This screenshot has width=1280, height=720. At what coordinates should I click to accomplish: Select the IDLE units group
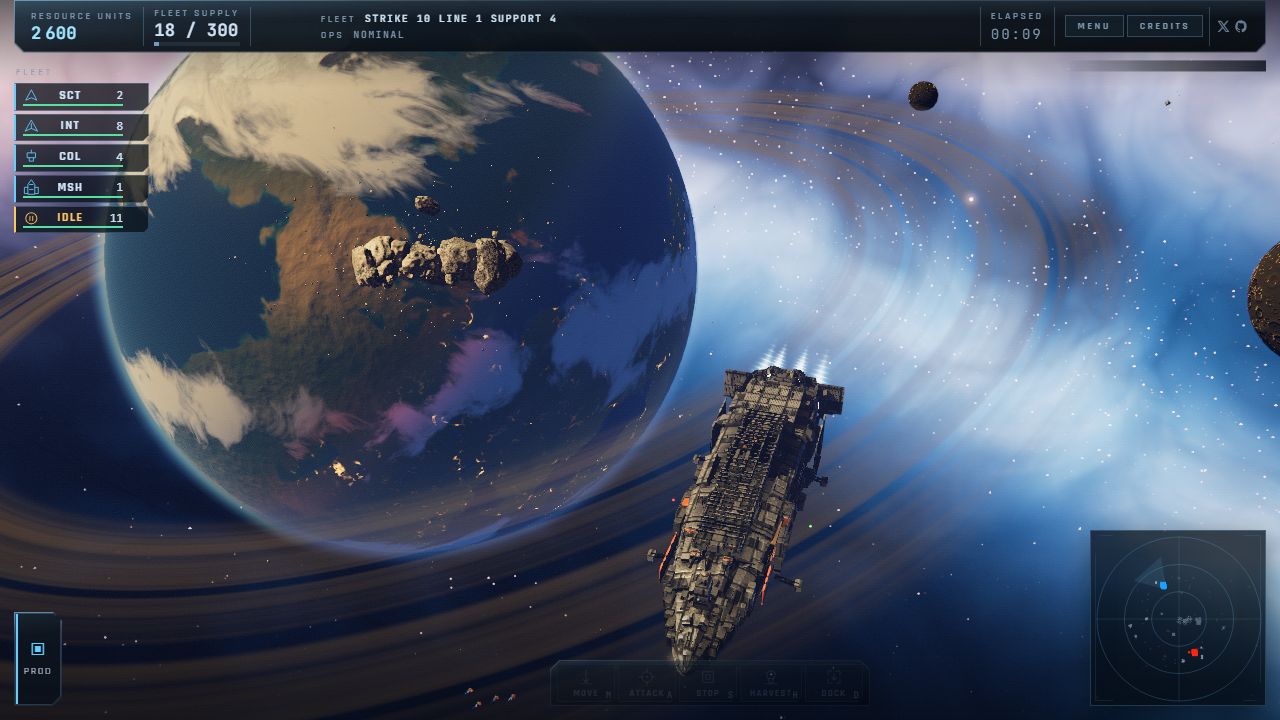click(82, 218)
